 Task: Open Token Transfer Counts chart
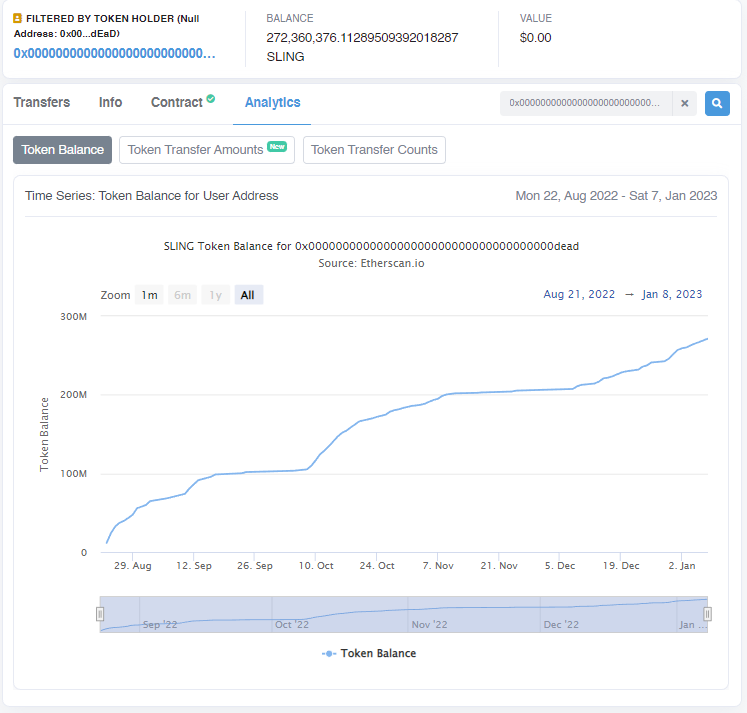point(374,150)
